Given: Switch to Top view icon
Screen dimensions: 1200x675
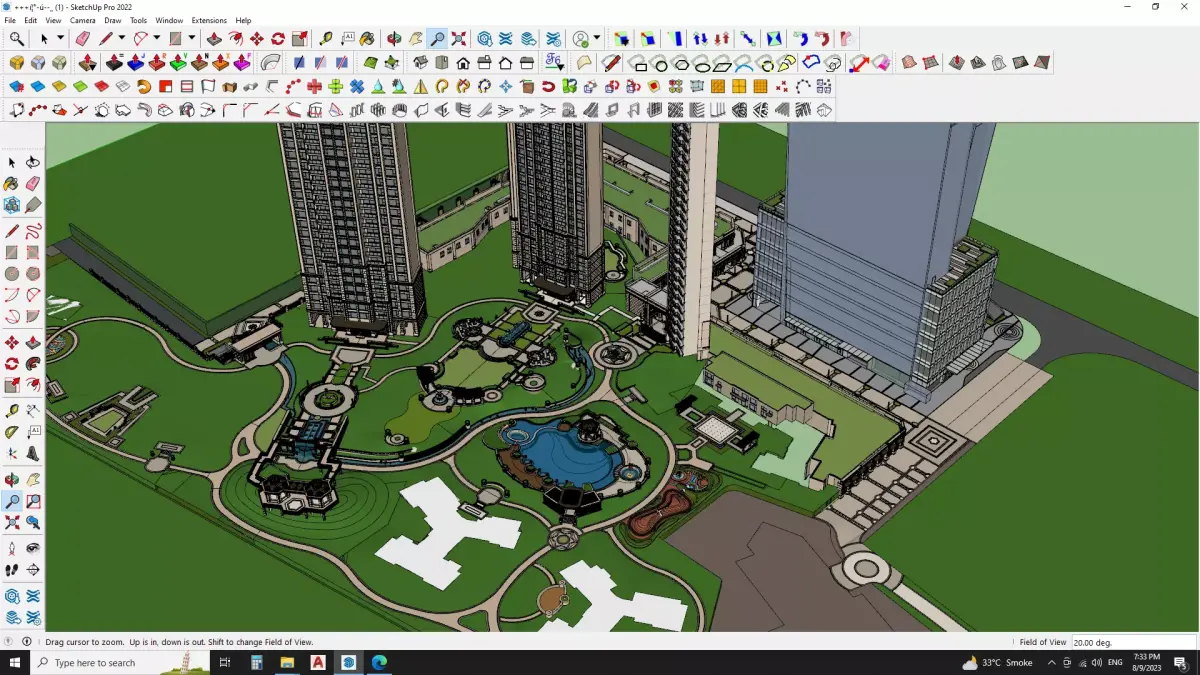Looking at the screenshot, I should click(442, 63).
